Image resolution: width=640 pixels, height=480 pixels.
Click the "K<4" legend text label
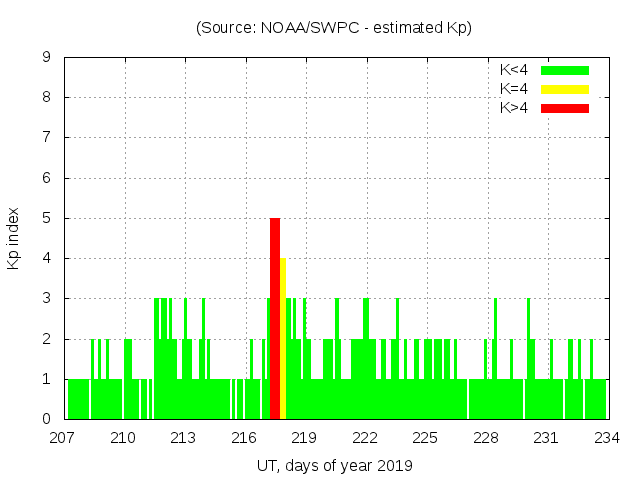point(514,70)
